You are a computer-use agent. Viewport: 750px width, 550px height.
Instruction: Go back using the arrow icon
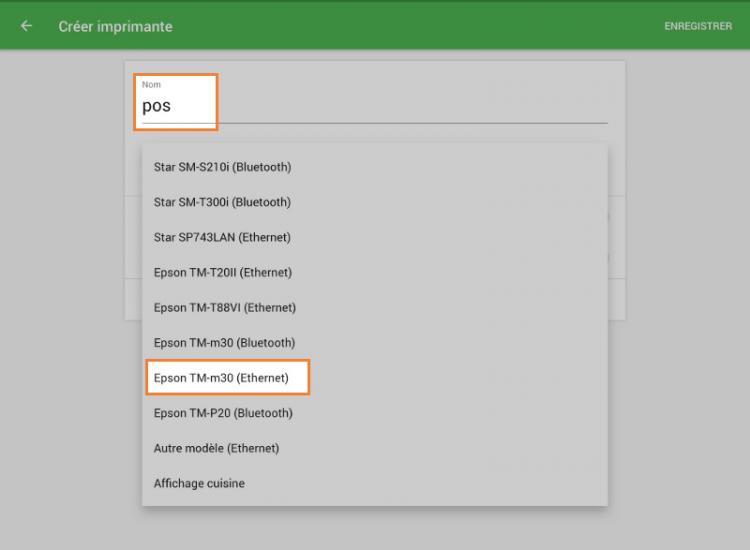[26, 26]
